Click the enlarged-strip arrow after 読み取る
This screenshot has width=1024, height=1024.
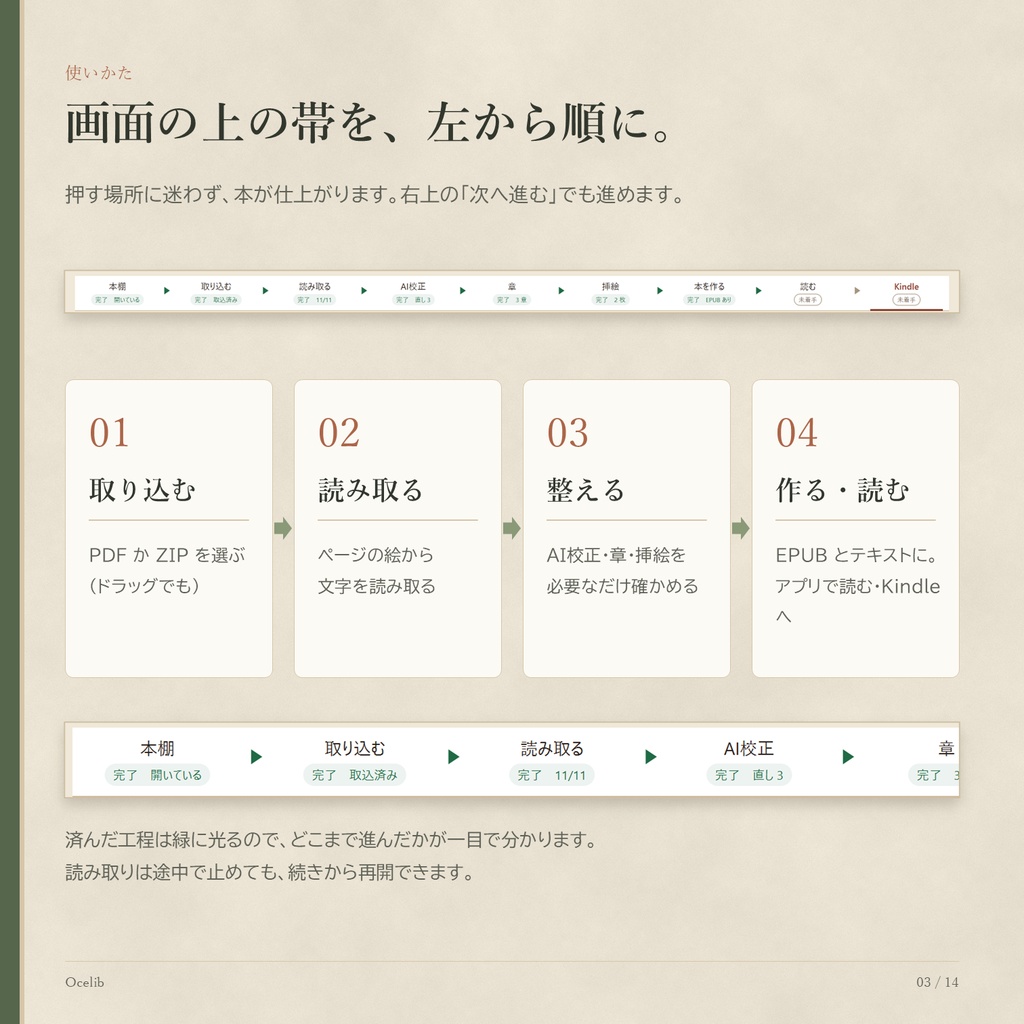tap(651, 757)
